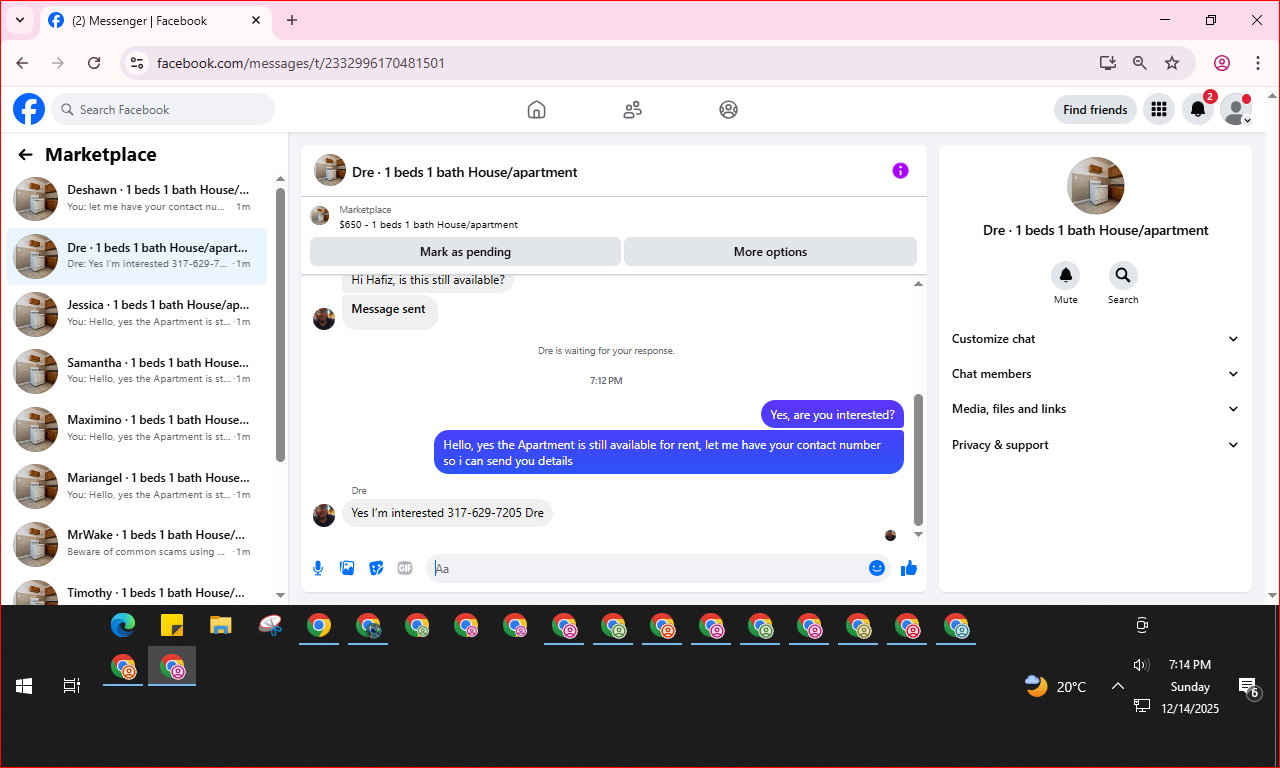Open the emoji picker smiley
Viewport: 1280px width, 768px height.
tap(877, 568)
